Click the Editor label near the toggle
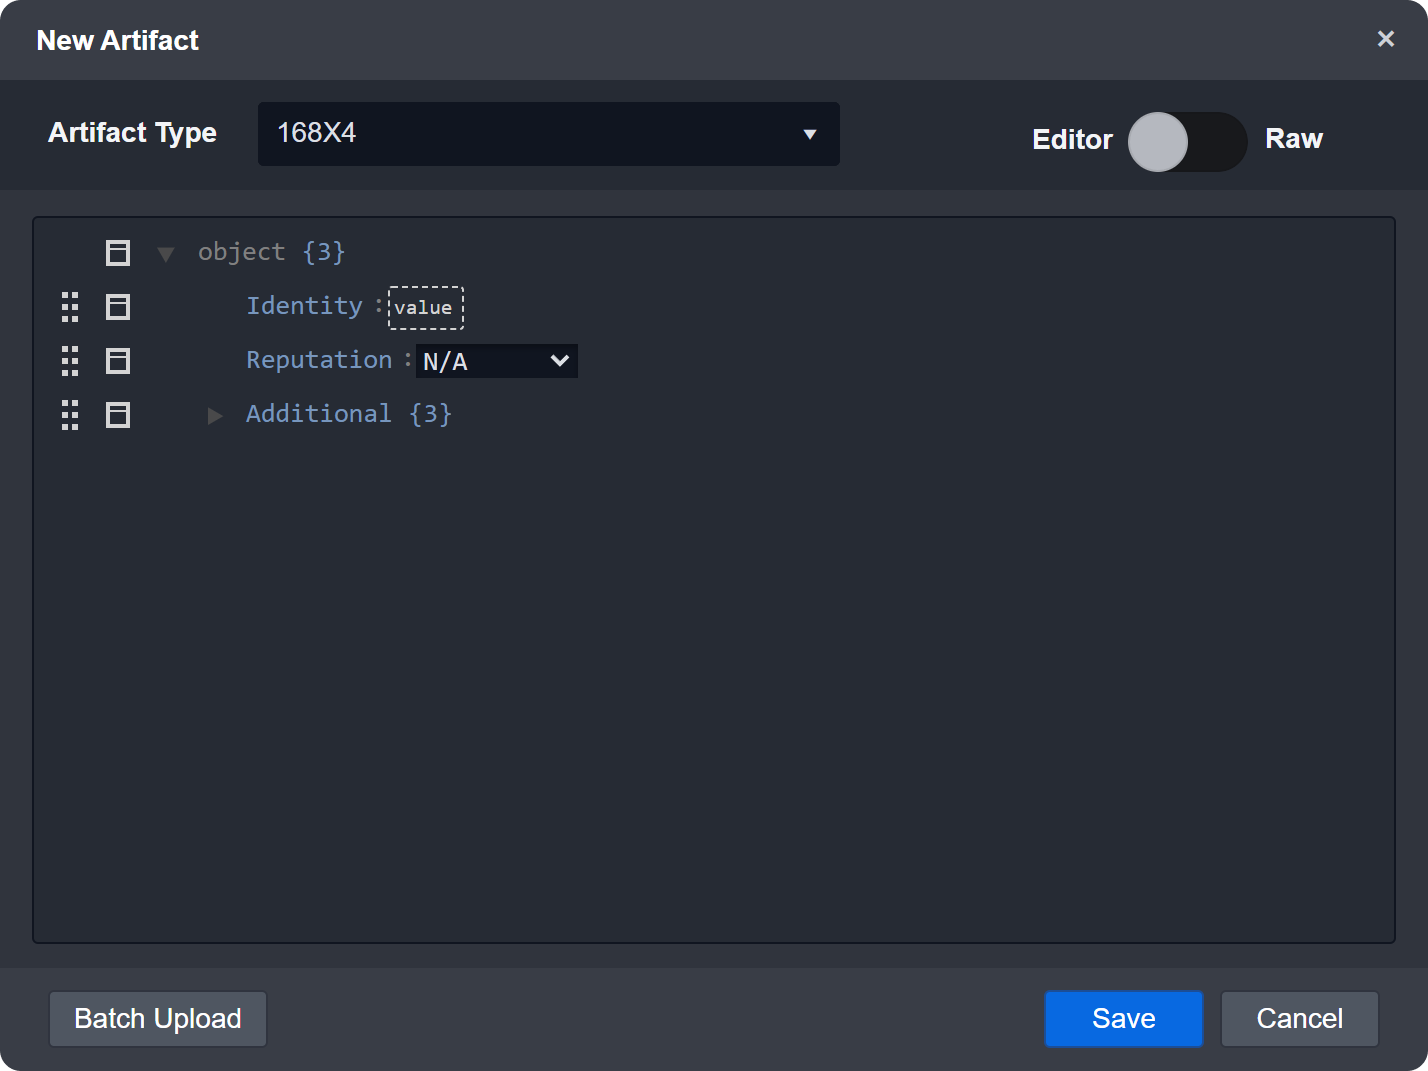 [1072, 140]
